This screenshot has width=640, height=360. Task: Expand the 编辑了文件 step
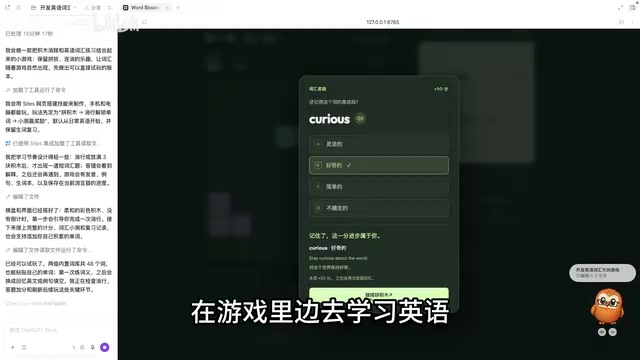[x=22, y=197]
